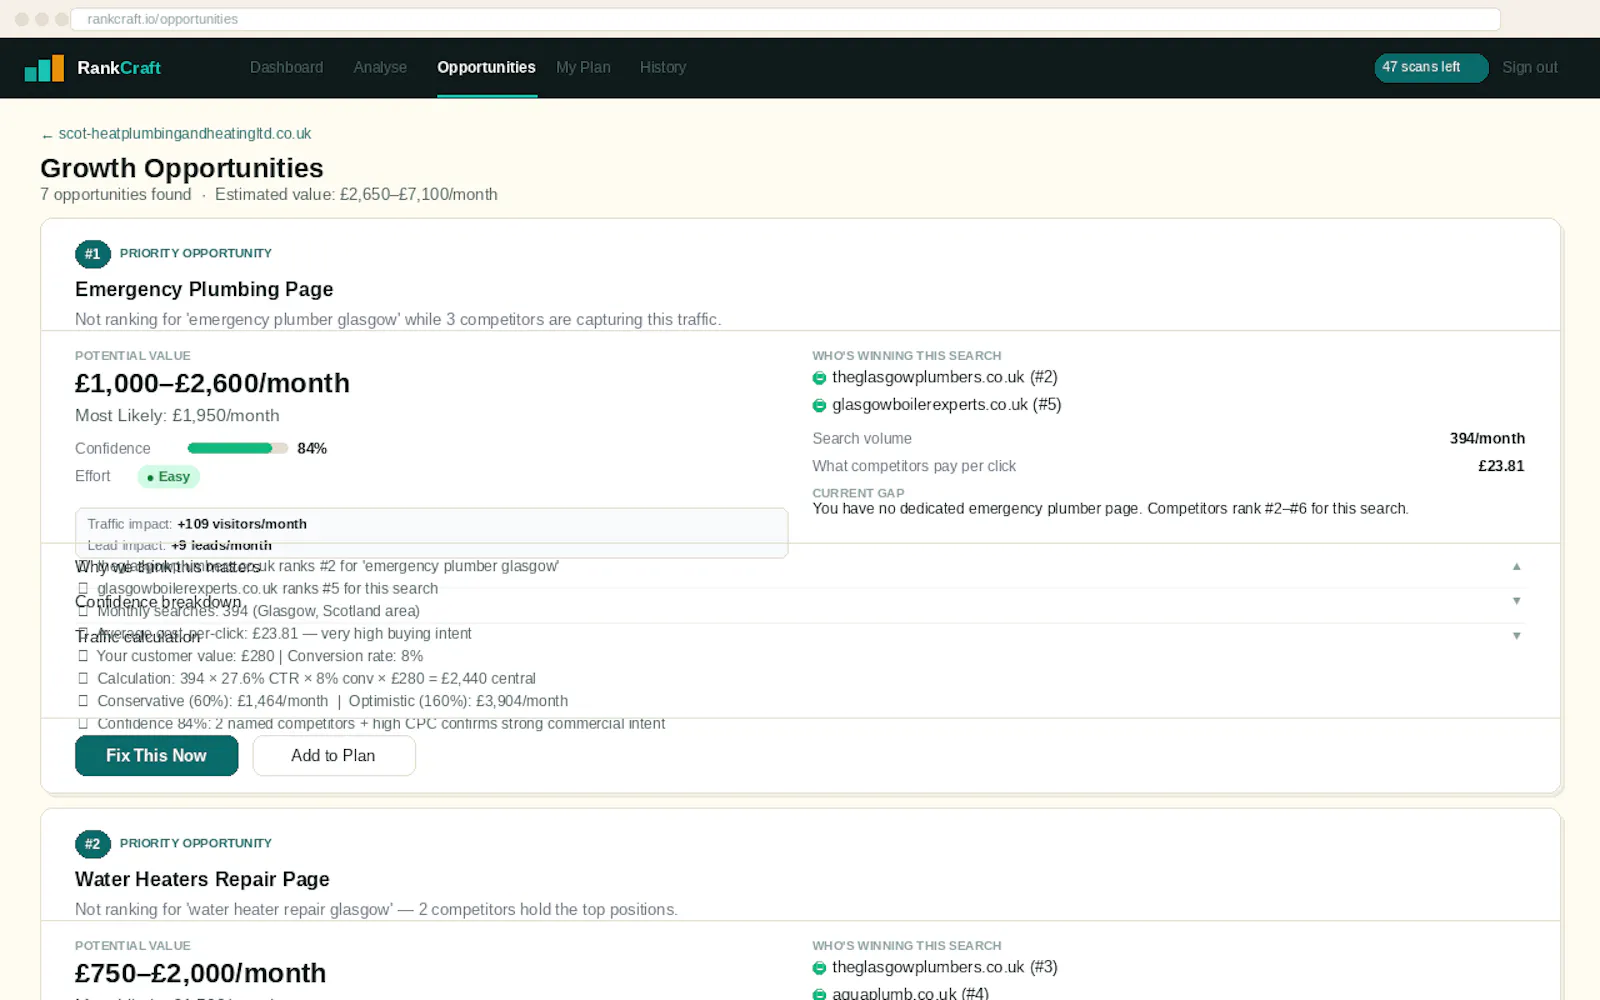View the History page
Image resolution: width=1600 pixels, height=1000 pixels.
point(663,67)
